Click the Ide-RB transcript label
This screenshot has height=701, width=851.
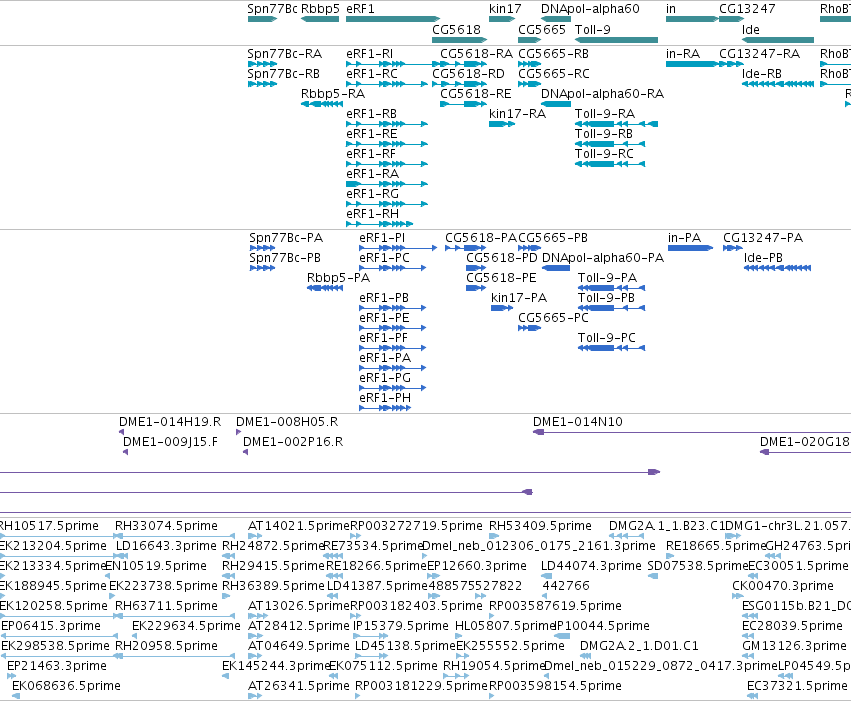coord(762,73)
